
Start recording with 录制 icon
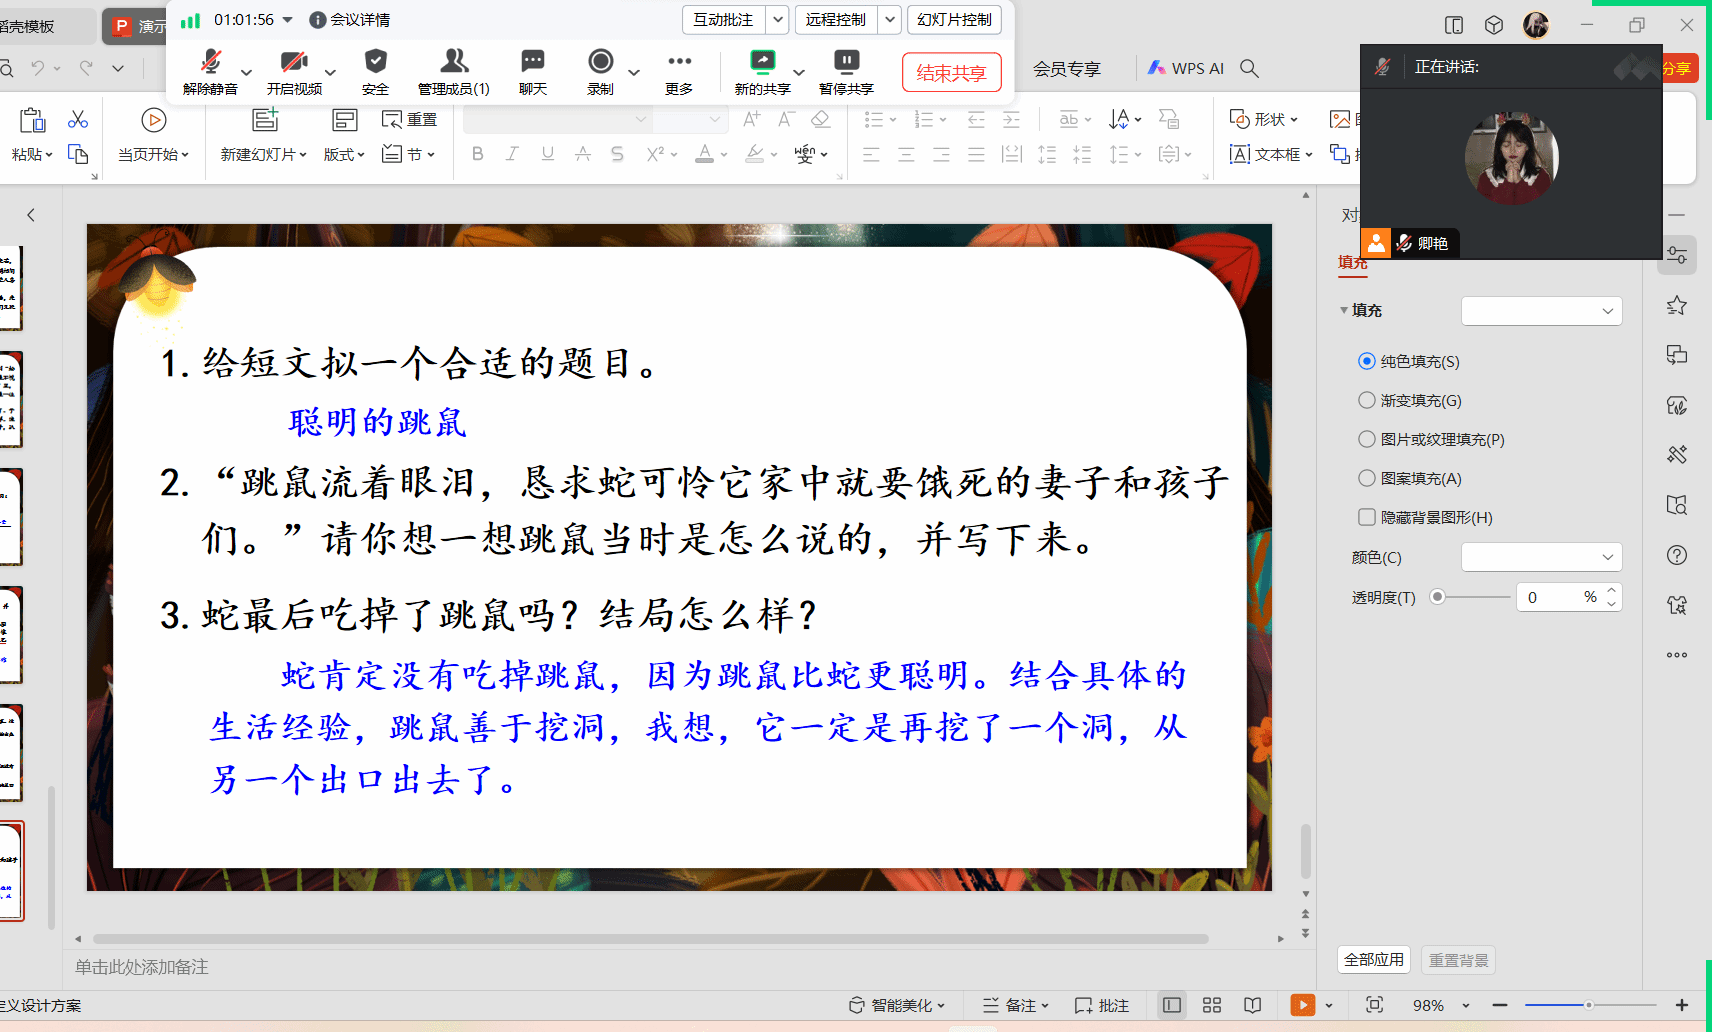tap(600, 63)
